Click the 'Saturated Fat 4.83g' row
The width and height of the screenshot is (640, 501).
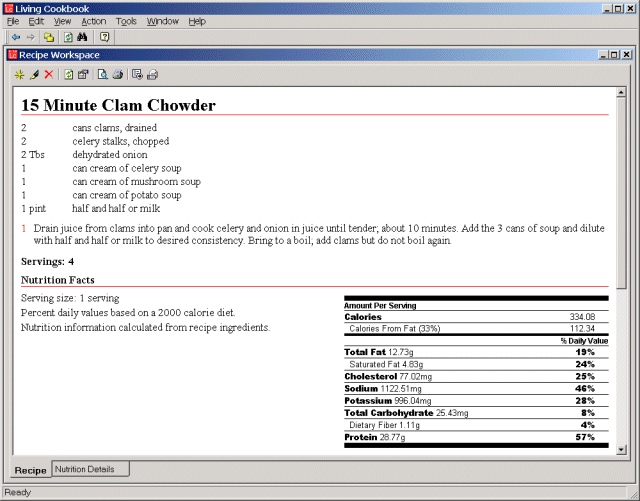(476, 364)
